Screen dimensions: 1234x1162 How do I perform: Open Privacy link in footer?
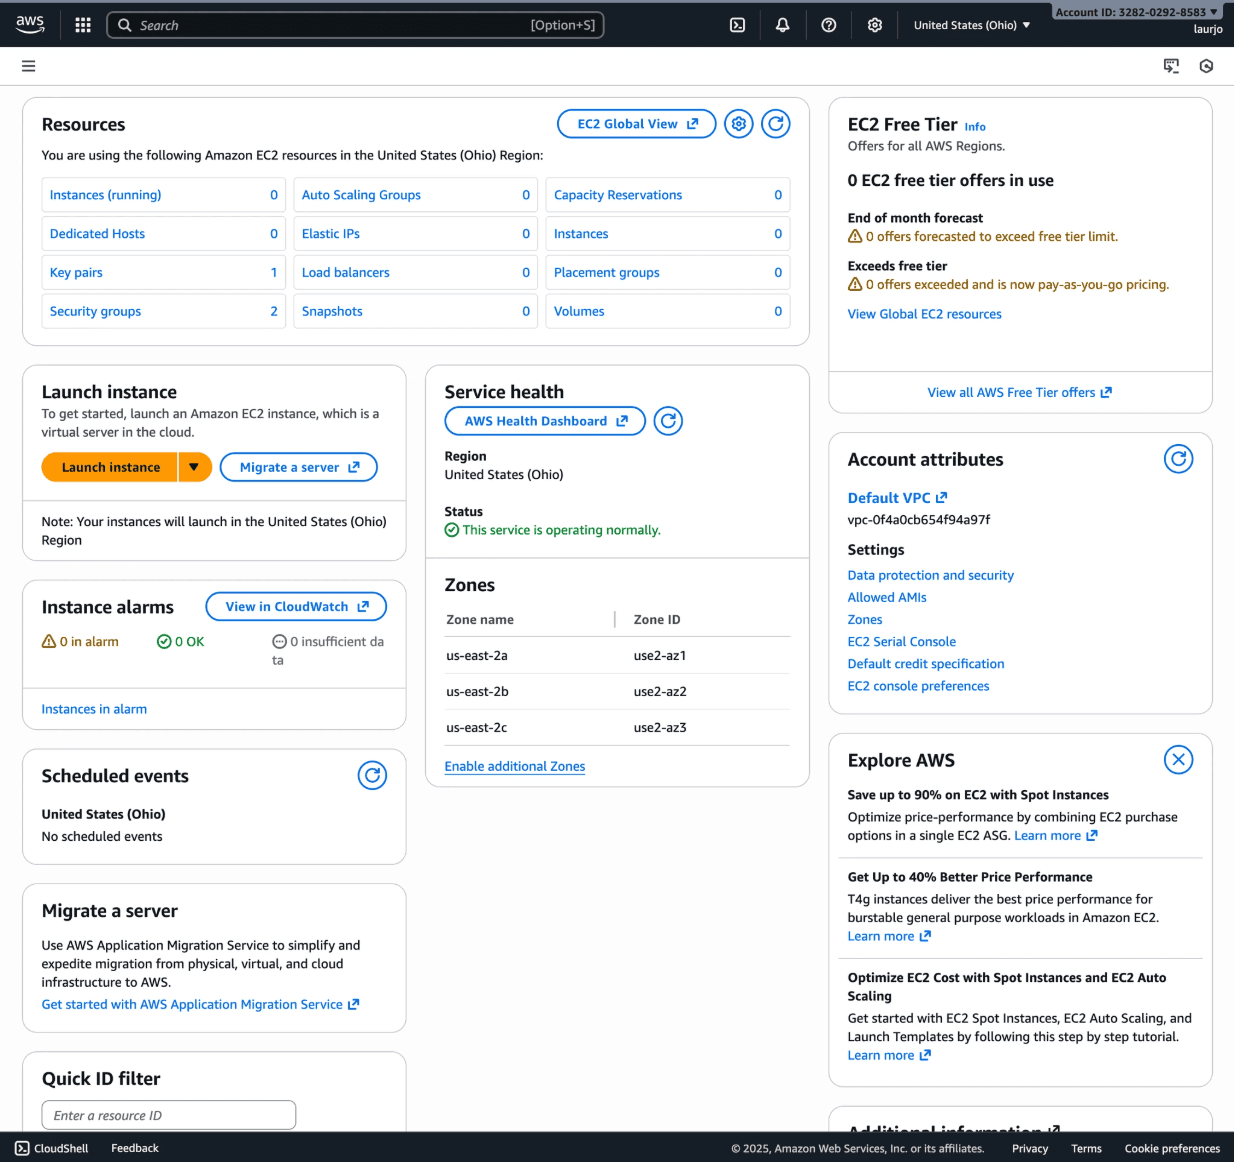pos(1030,1148)
